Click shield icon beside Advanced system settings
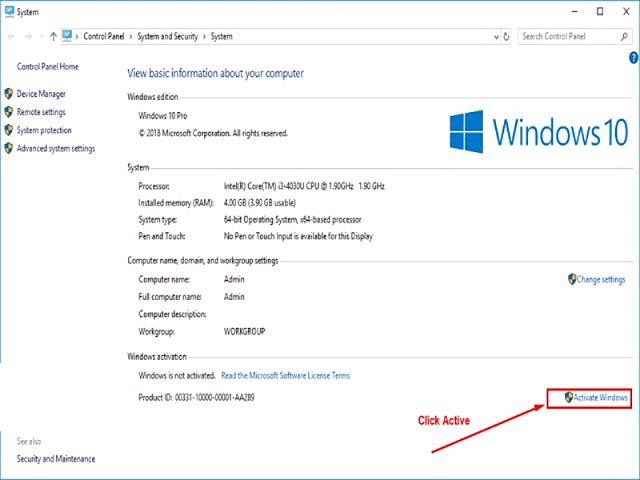 click(9, 148)
